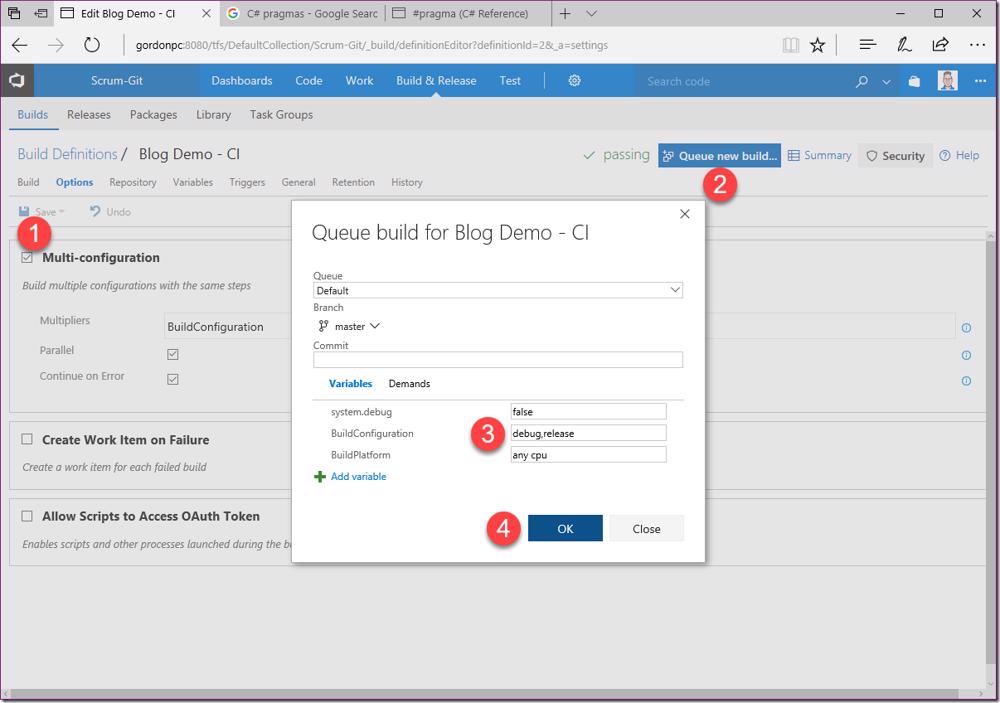Open the Code menu
This screenshot has width=1000, height=703.
(x=309, y=80)
